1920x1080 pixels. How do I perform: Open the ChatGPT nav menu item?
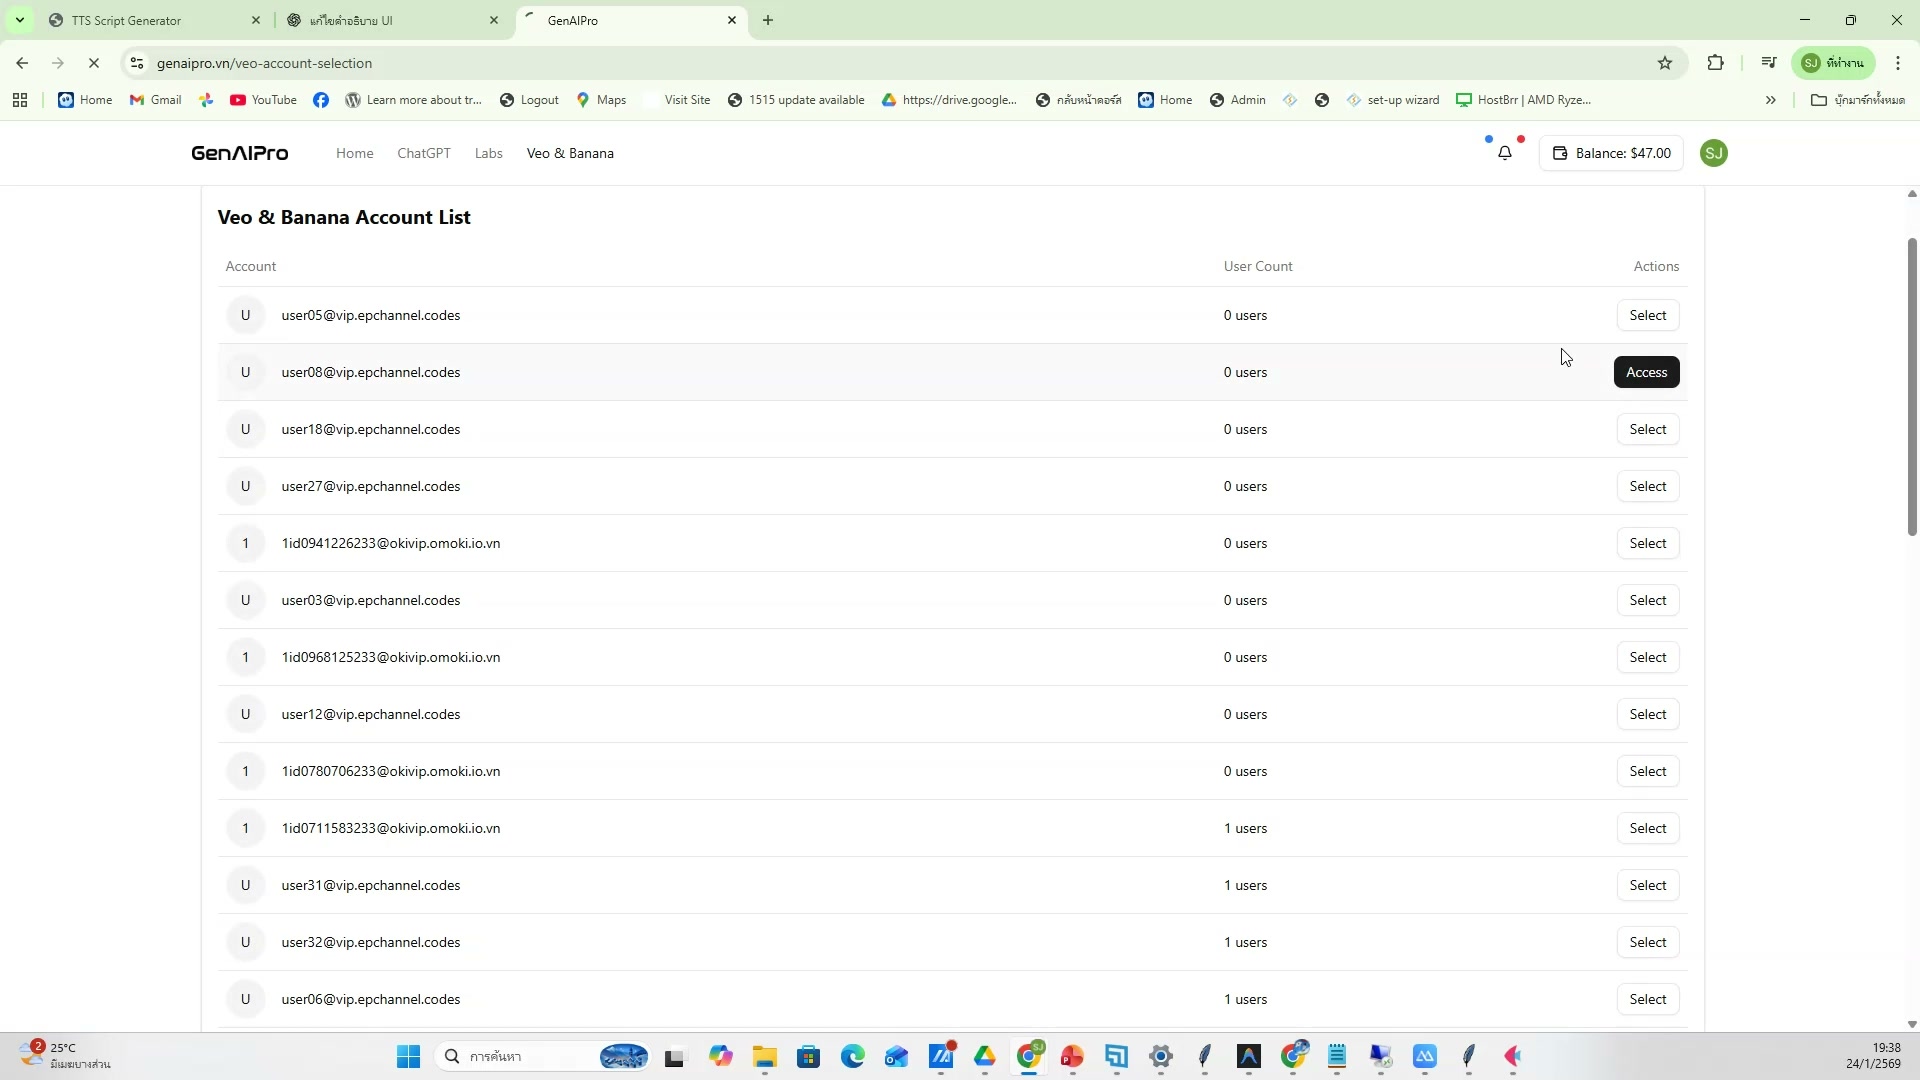tap(423, 153)
